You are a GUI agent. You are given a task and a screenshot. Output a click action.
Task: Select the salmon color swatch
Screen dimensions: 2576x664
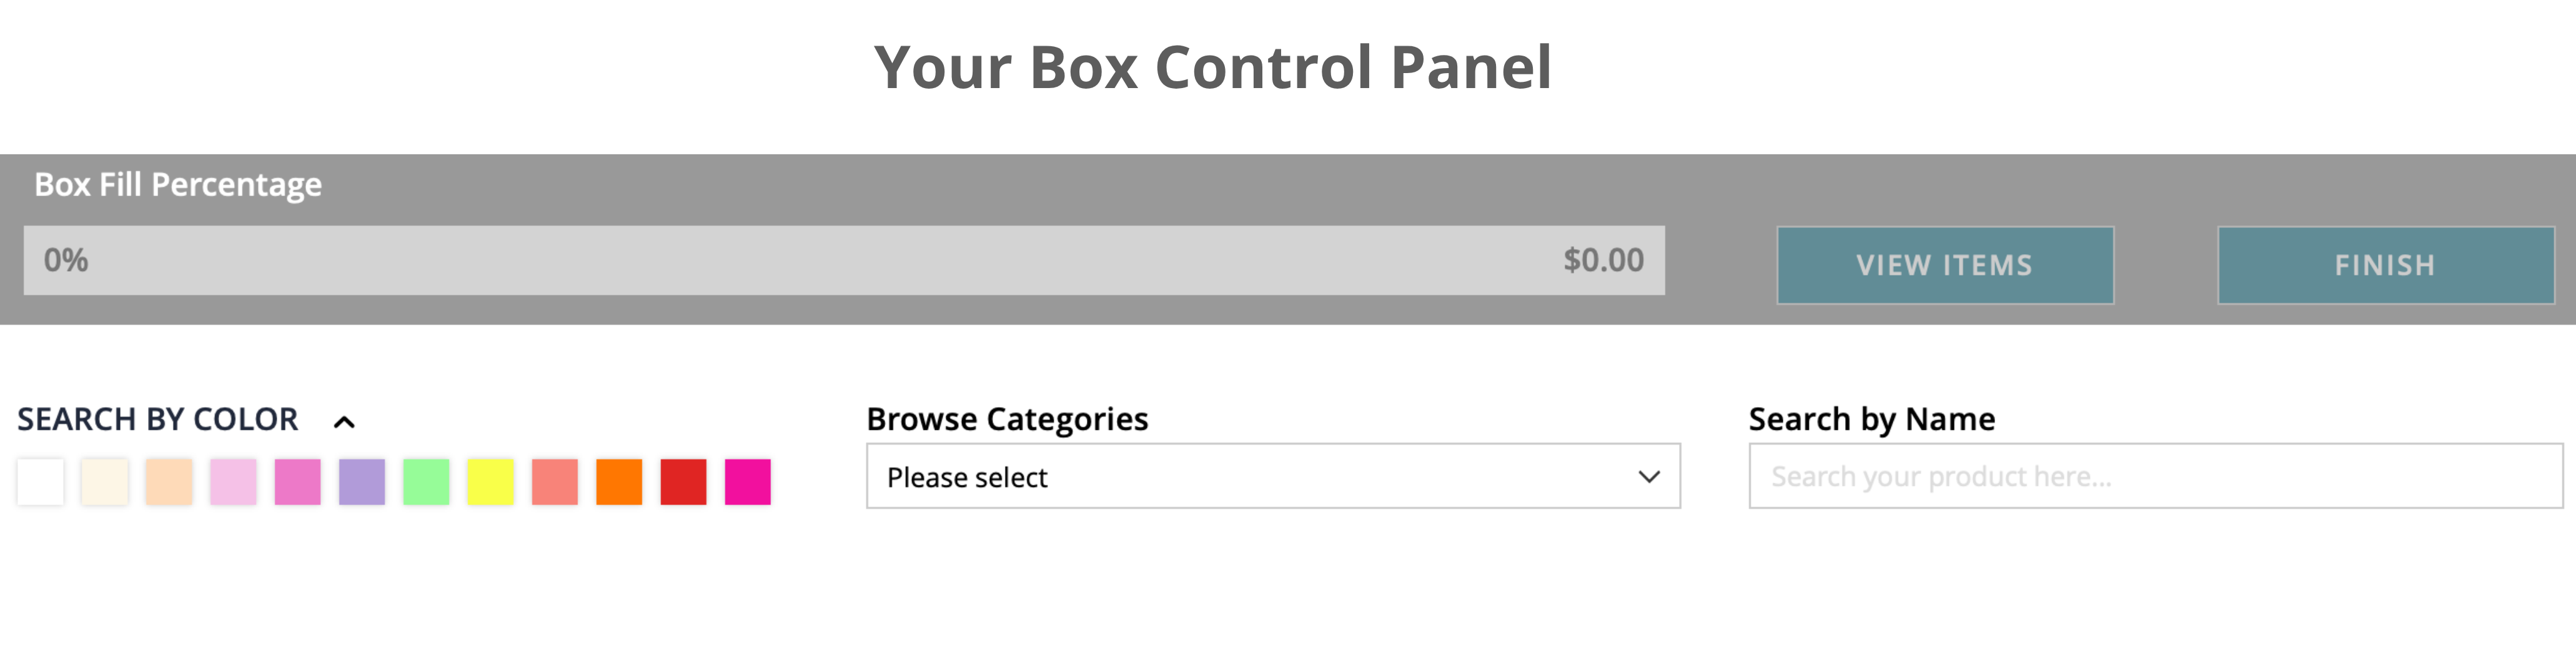555,482
